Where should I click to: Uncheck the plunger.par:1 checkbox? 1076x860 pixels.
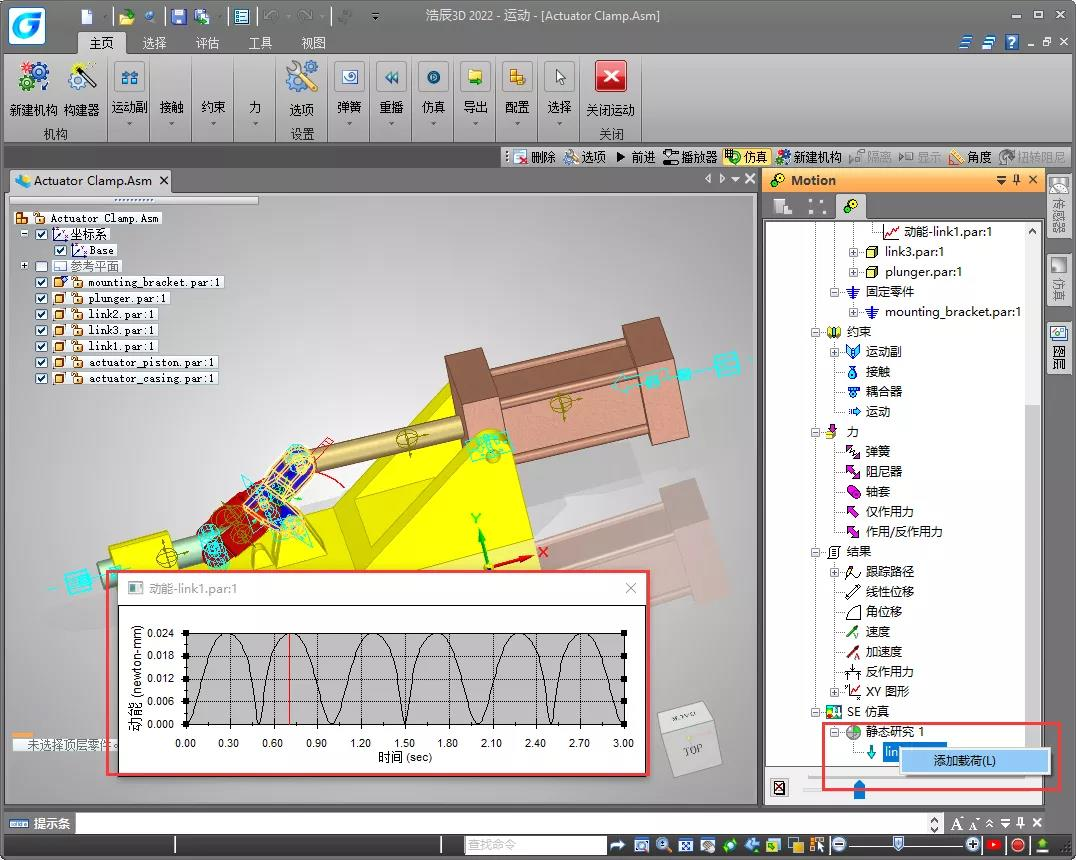[41, 298]
